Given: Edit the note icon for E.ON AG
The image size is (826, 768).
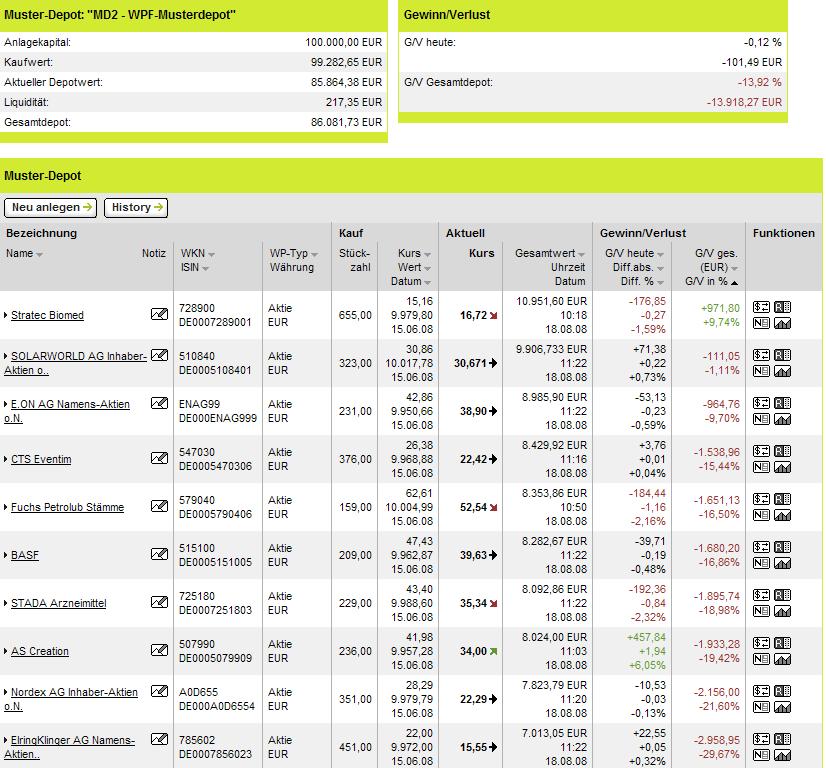Looking at the screenshot, I should point(160,403).
